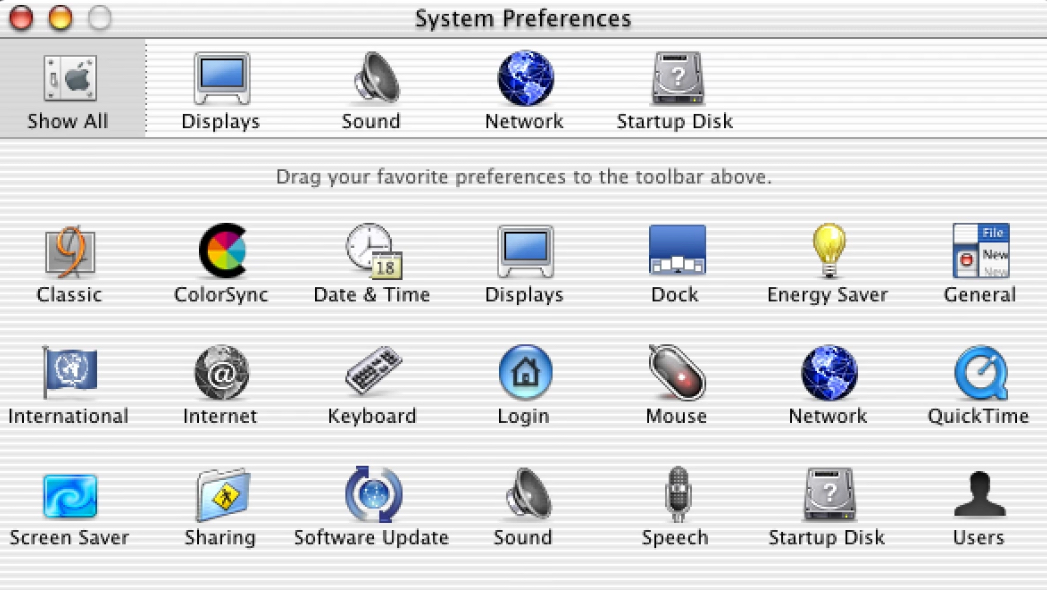Click the Show All toolbar icon
The height and width of the screenshot is (590, 1047).
click(70, 78)
